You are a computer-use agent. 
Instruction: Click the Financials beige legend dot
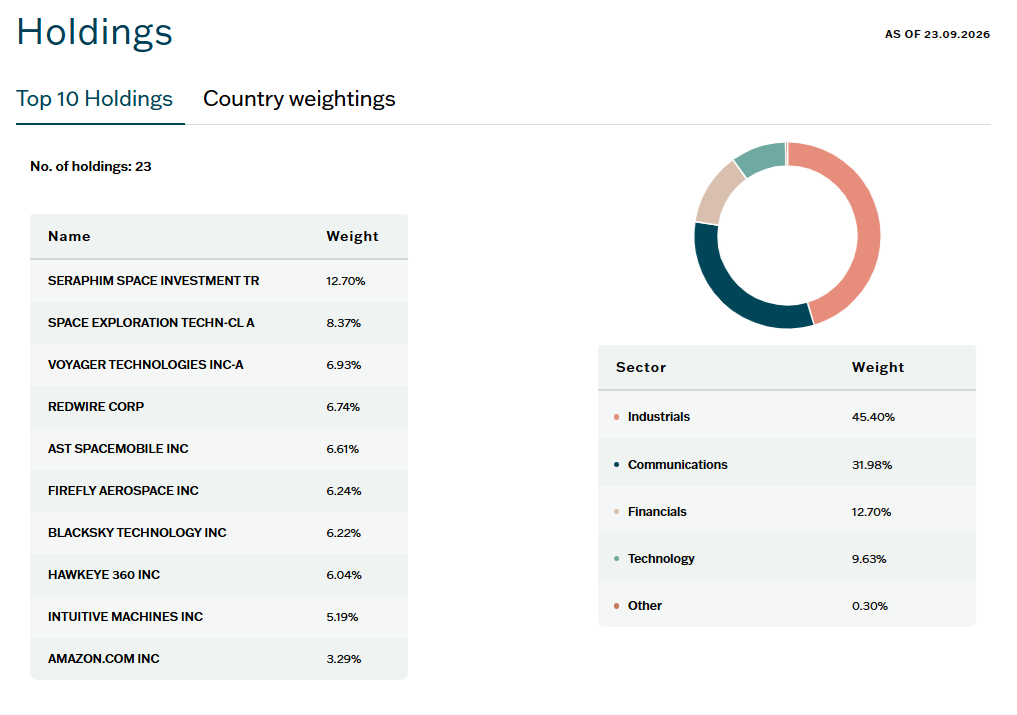click(616, 512)
